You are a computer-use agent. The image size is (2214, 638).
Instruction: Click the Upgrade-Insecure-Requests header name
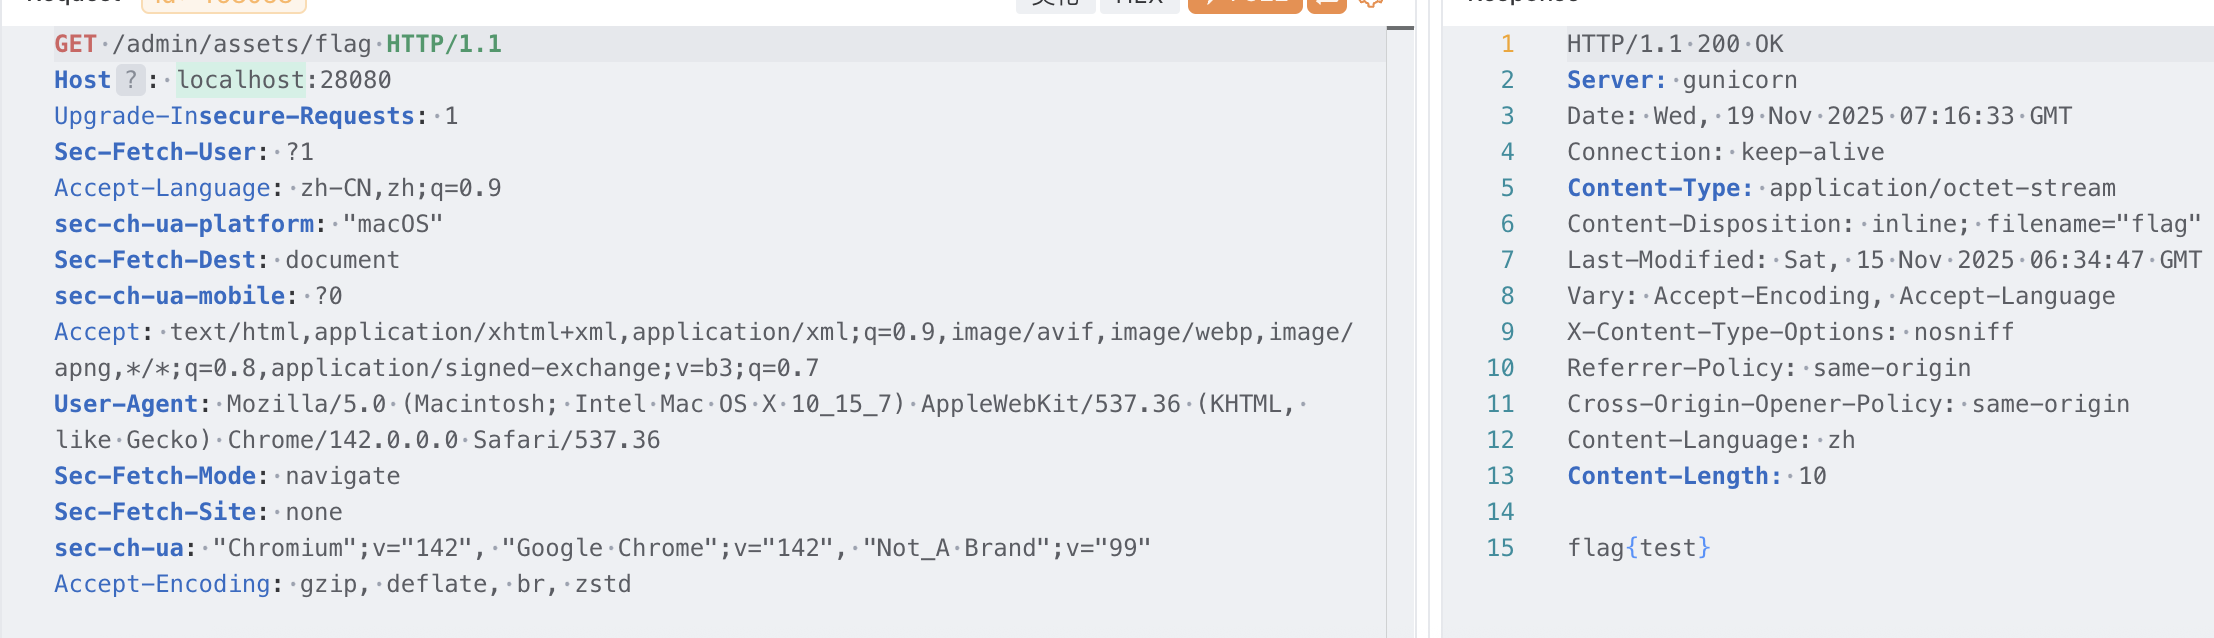(x=234, y=116)
